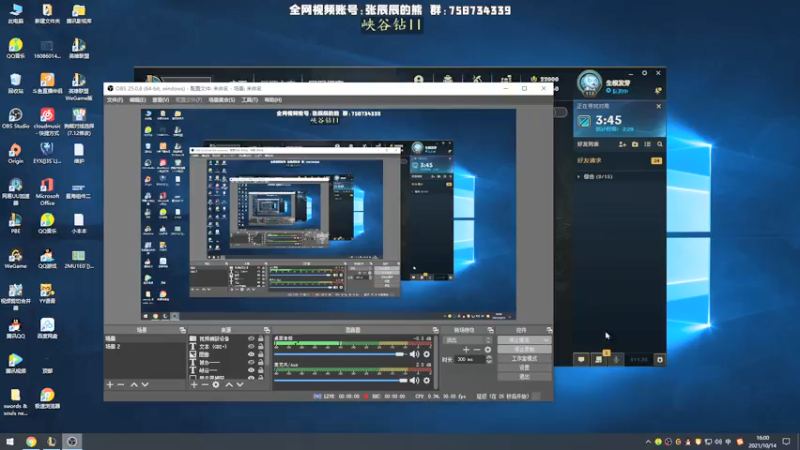Pop out the 来源 dock panel
Image resolution: width=800 pixels, height=450 pixels.
(266, 330)
